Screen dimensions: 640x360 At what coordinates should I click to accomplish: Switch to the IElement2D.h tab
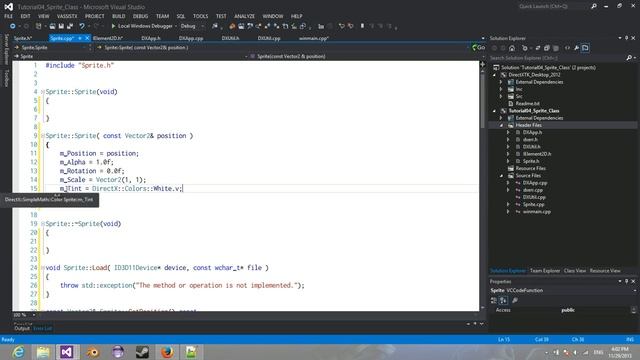pyautogui.click(x=108, y=38)
